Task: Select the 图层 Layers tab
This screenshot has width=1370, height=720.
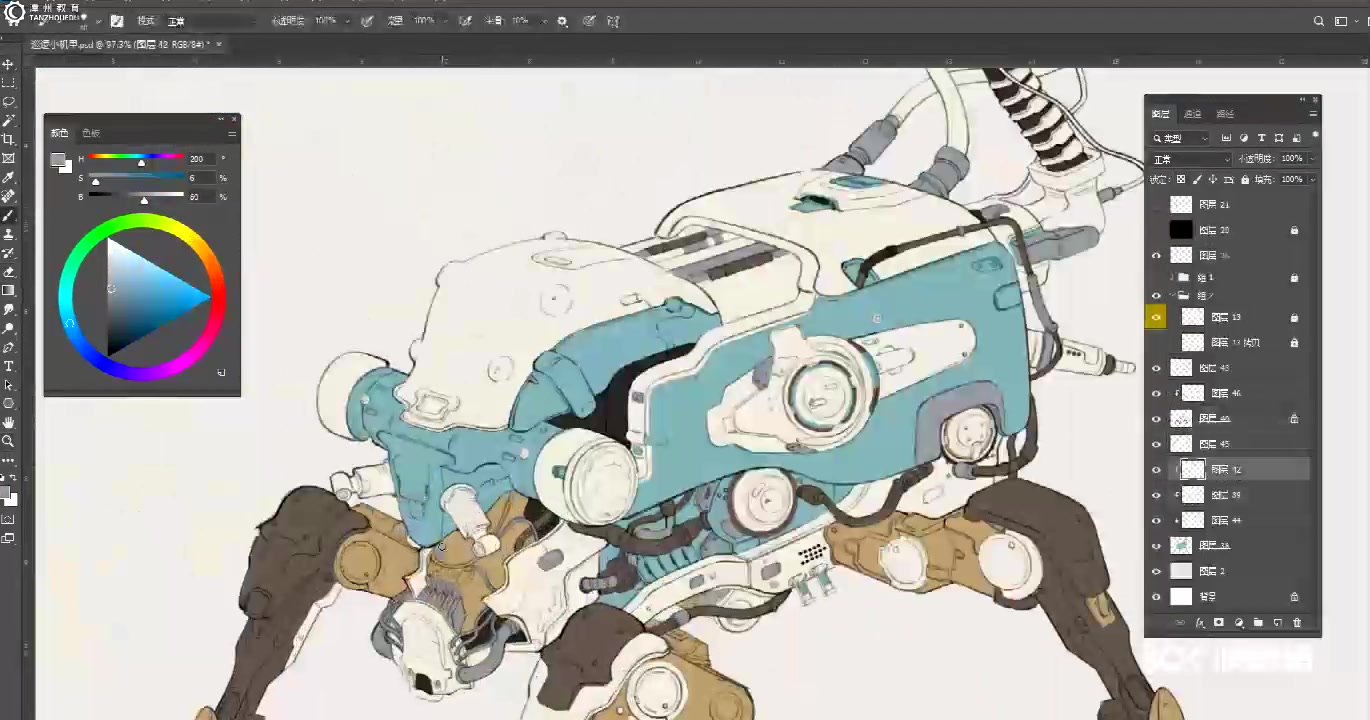Action: 1160,114
